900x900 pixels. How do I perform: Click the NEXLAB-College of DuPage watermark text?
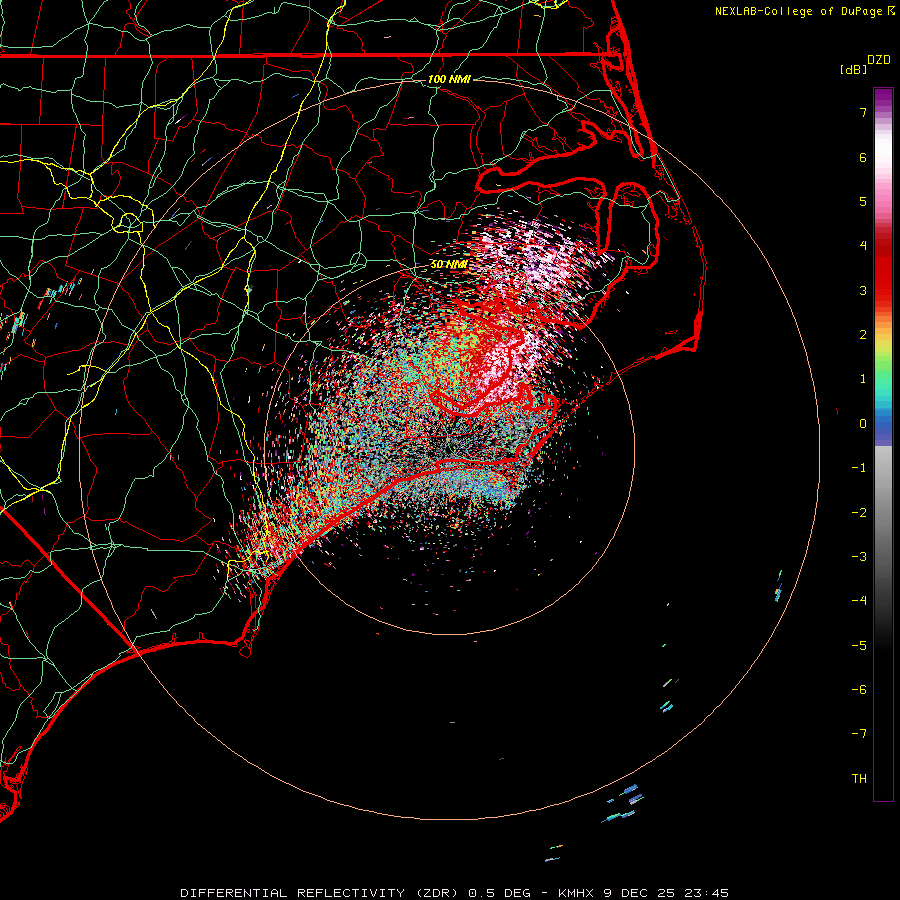tap(798, 11)
